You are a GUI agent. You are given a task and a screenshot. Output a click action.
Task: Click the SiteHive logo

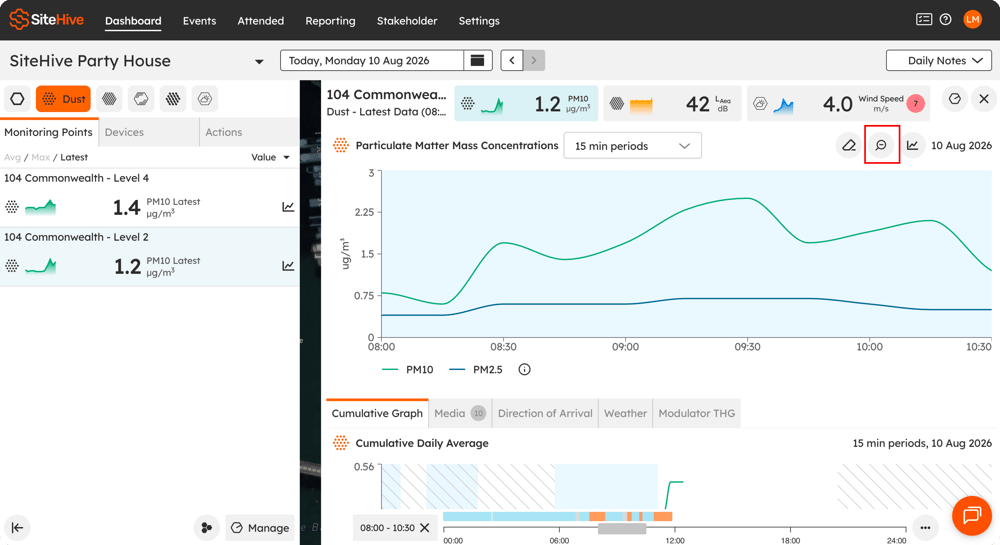click(x=46, y=20)
